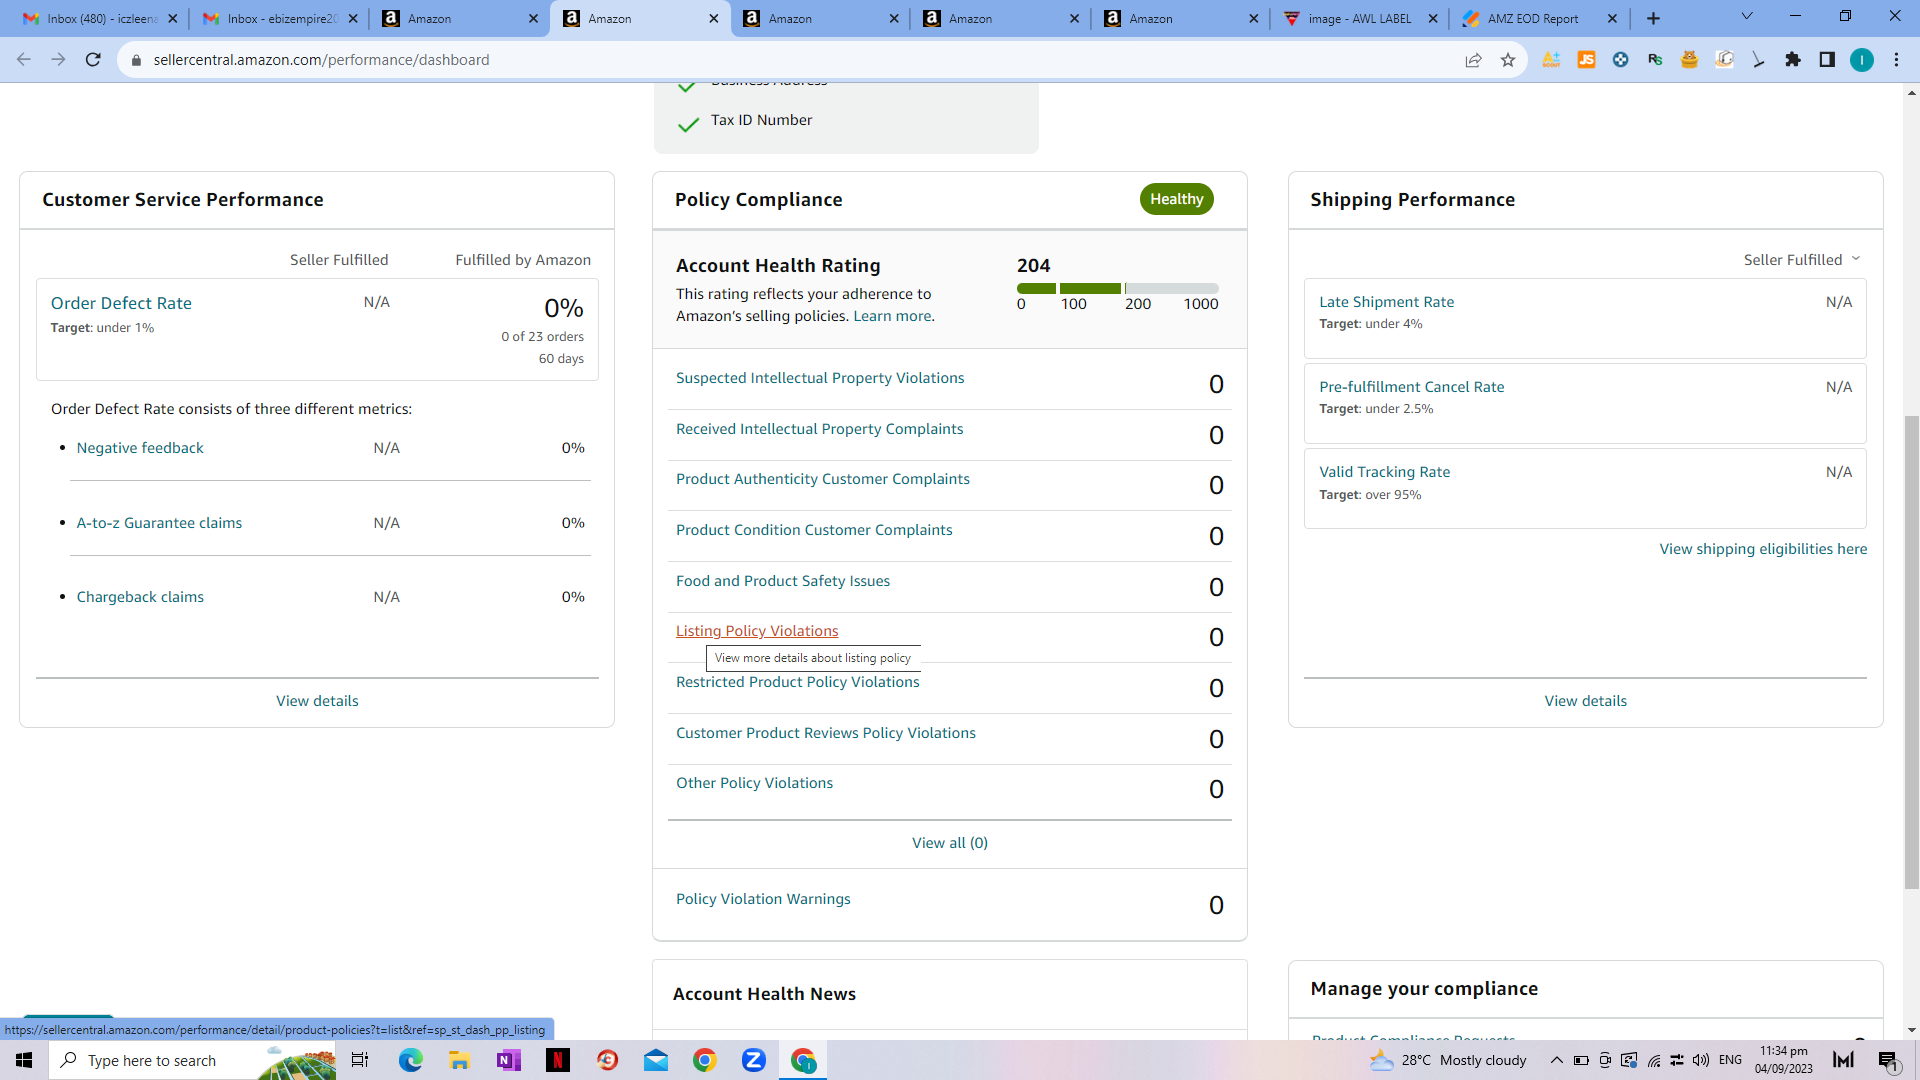Screen dimensions: 1920x1080
Task: Show hidden system tray icons
Action: (1556, 1060)
